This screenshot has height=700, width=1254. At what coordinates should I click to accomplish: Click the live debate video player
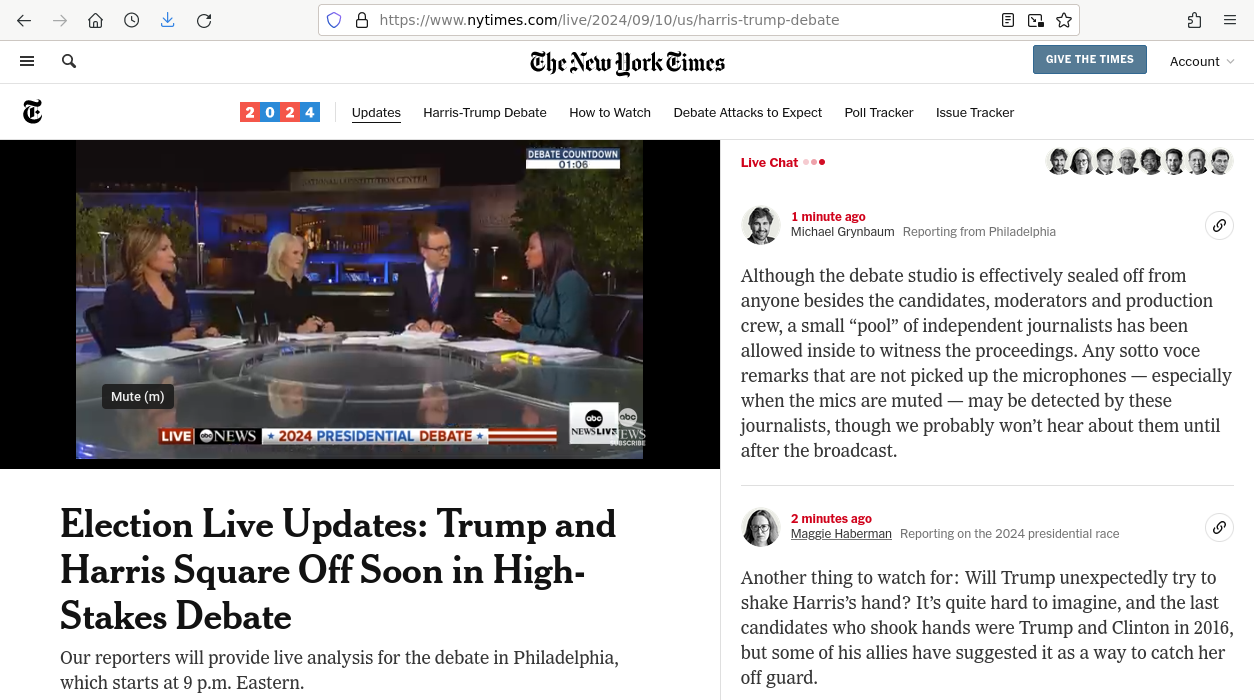359,300
